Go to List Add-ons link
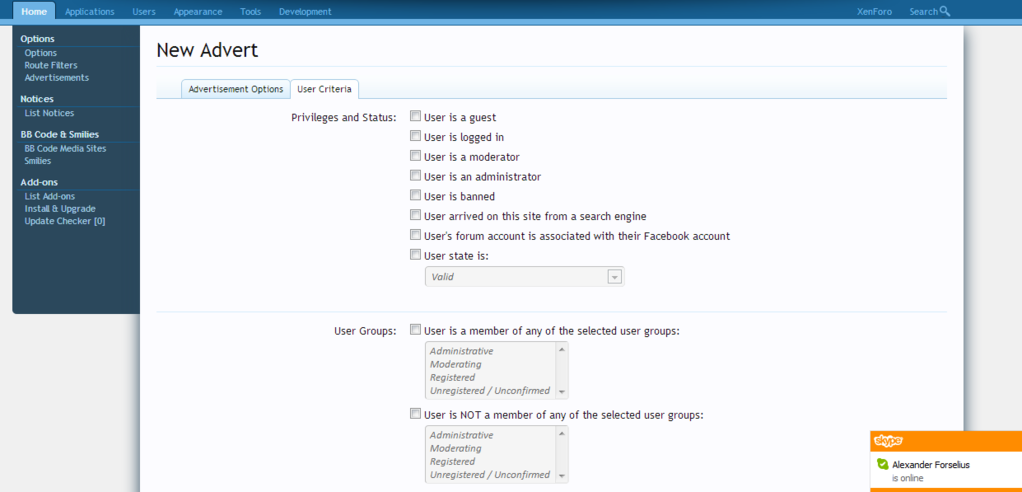Viewport: 1022px width, 492px height. [x=50, y=196]
